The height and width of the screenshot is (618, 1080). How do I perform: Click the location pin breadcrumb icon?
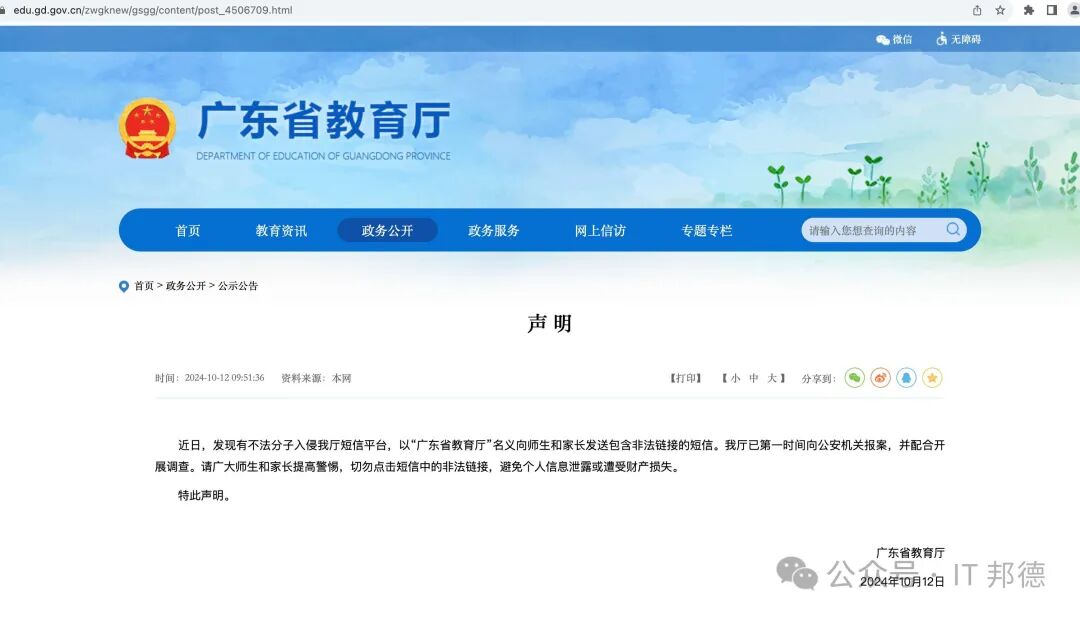(124, 286)
